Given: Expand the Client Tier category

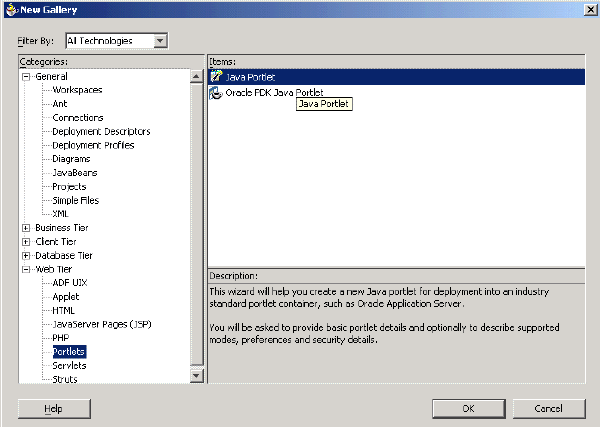Looking at the screenshot, I should 26,242.
